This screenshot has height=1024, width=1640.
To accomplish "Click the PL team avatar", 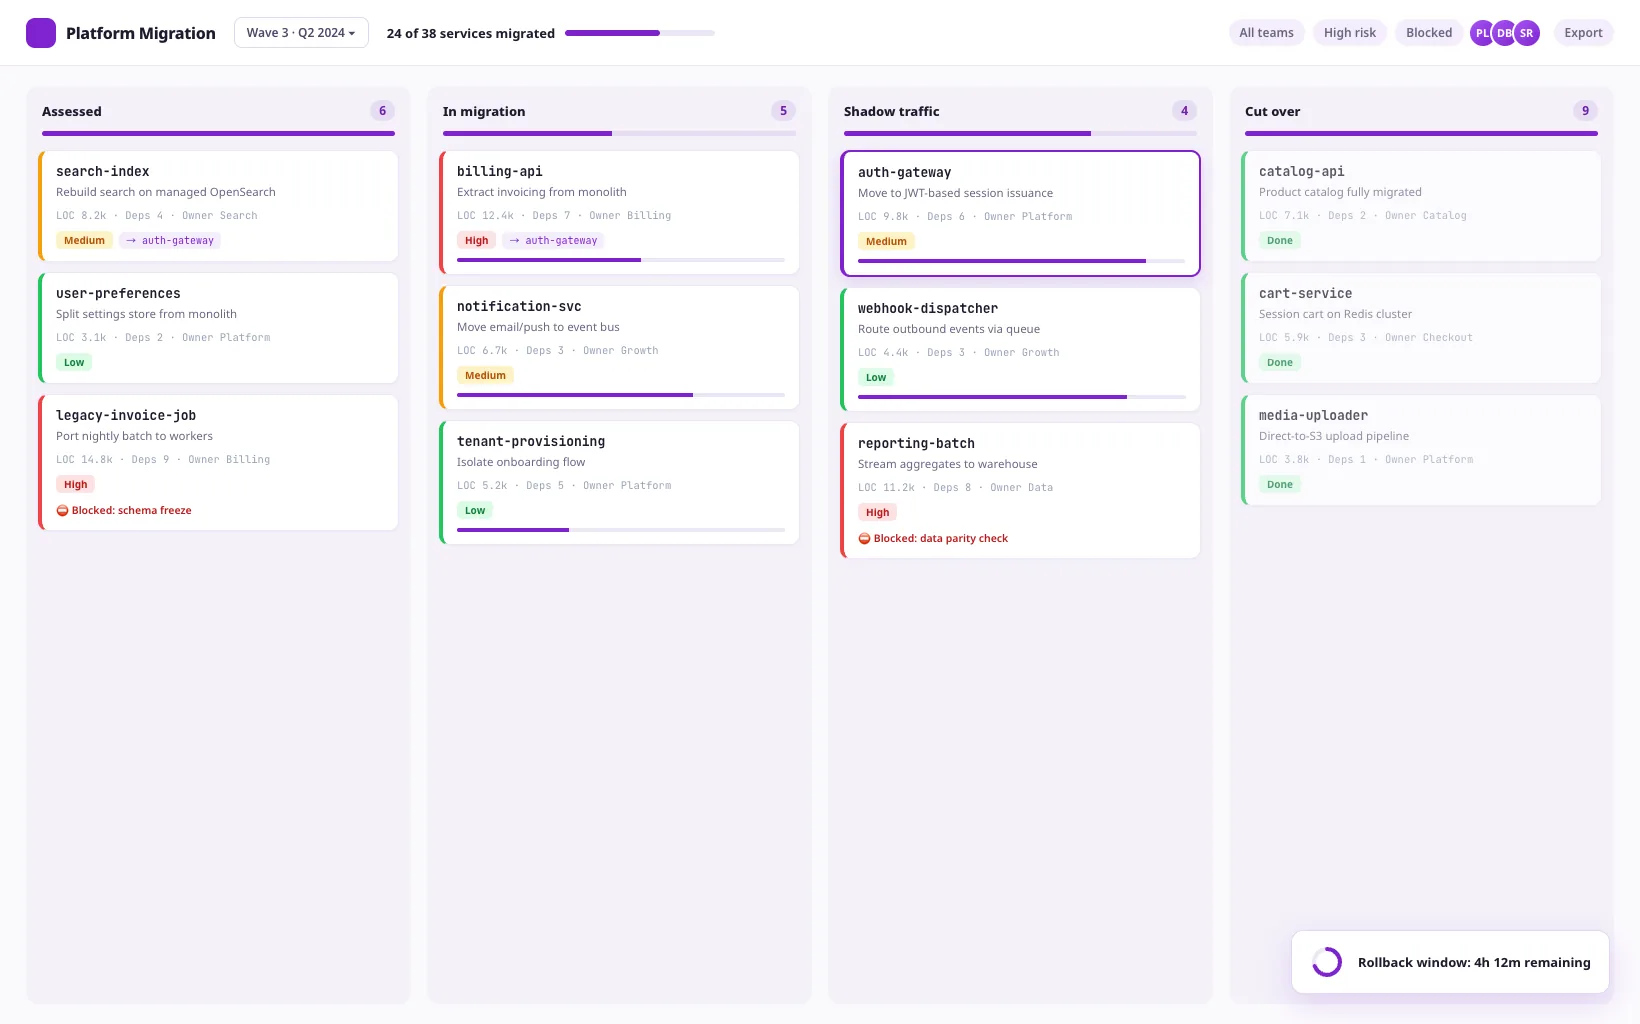I will (x=1481, y=33).
